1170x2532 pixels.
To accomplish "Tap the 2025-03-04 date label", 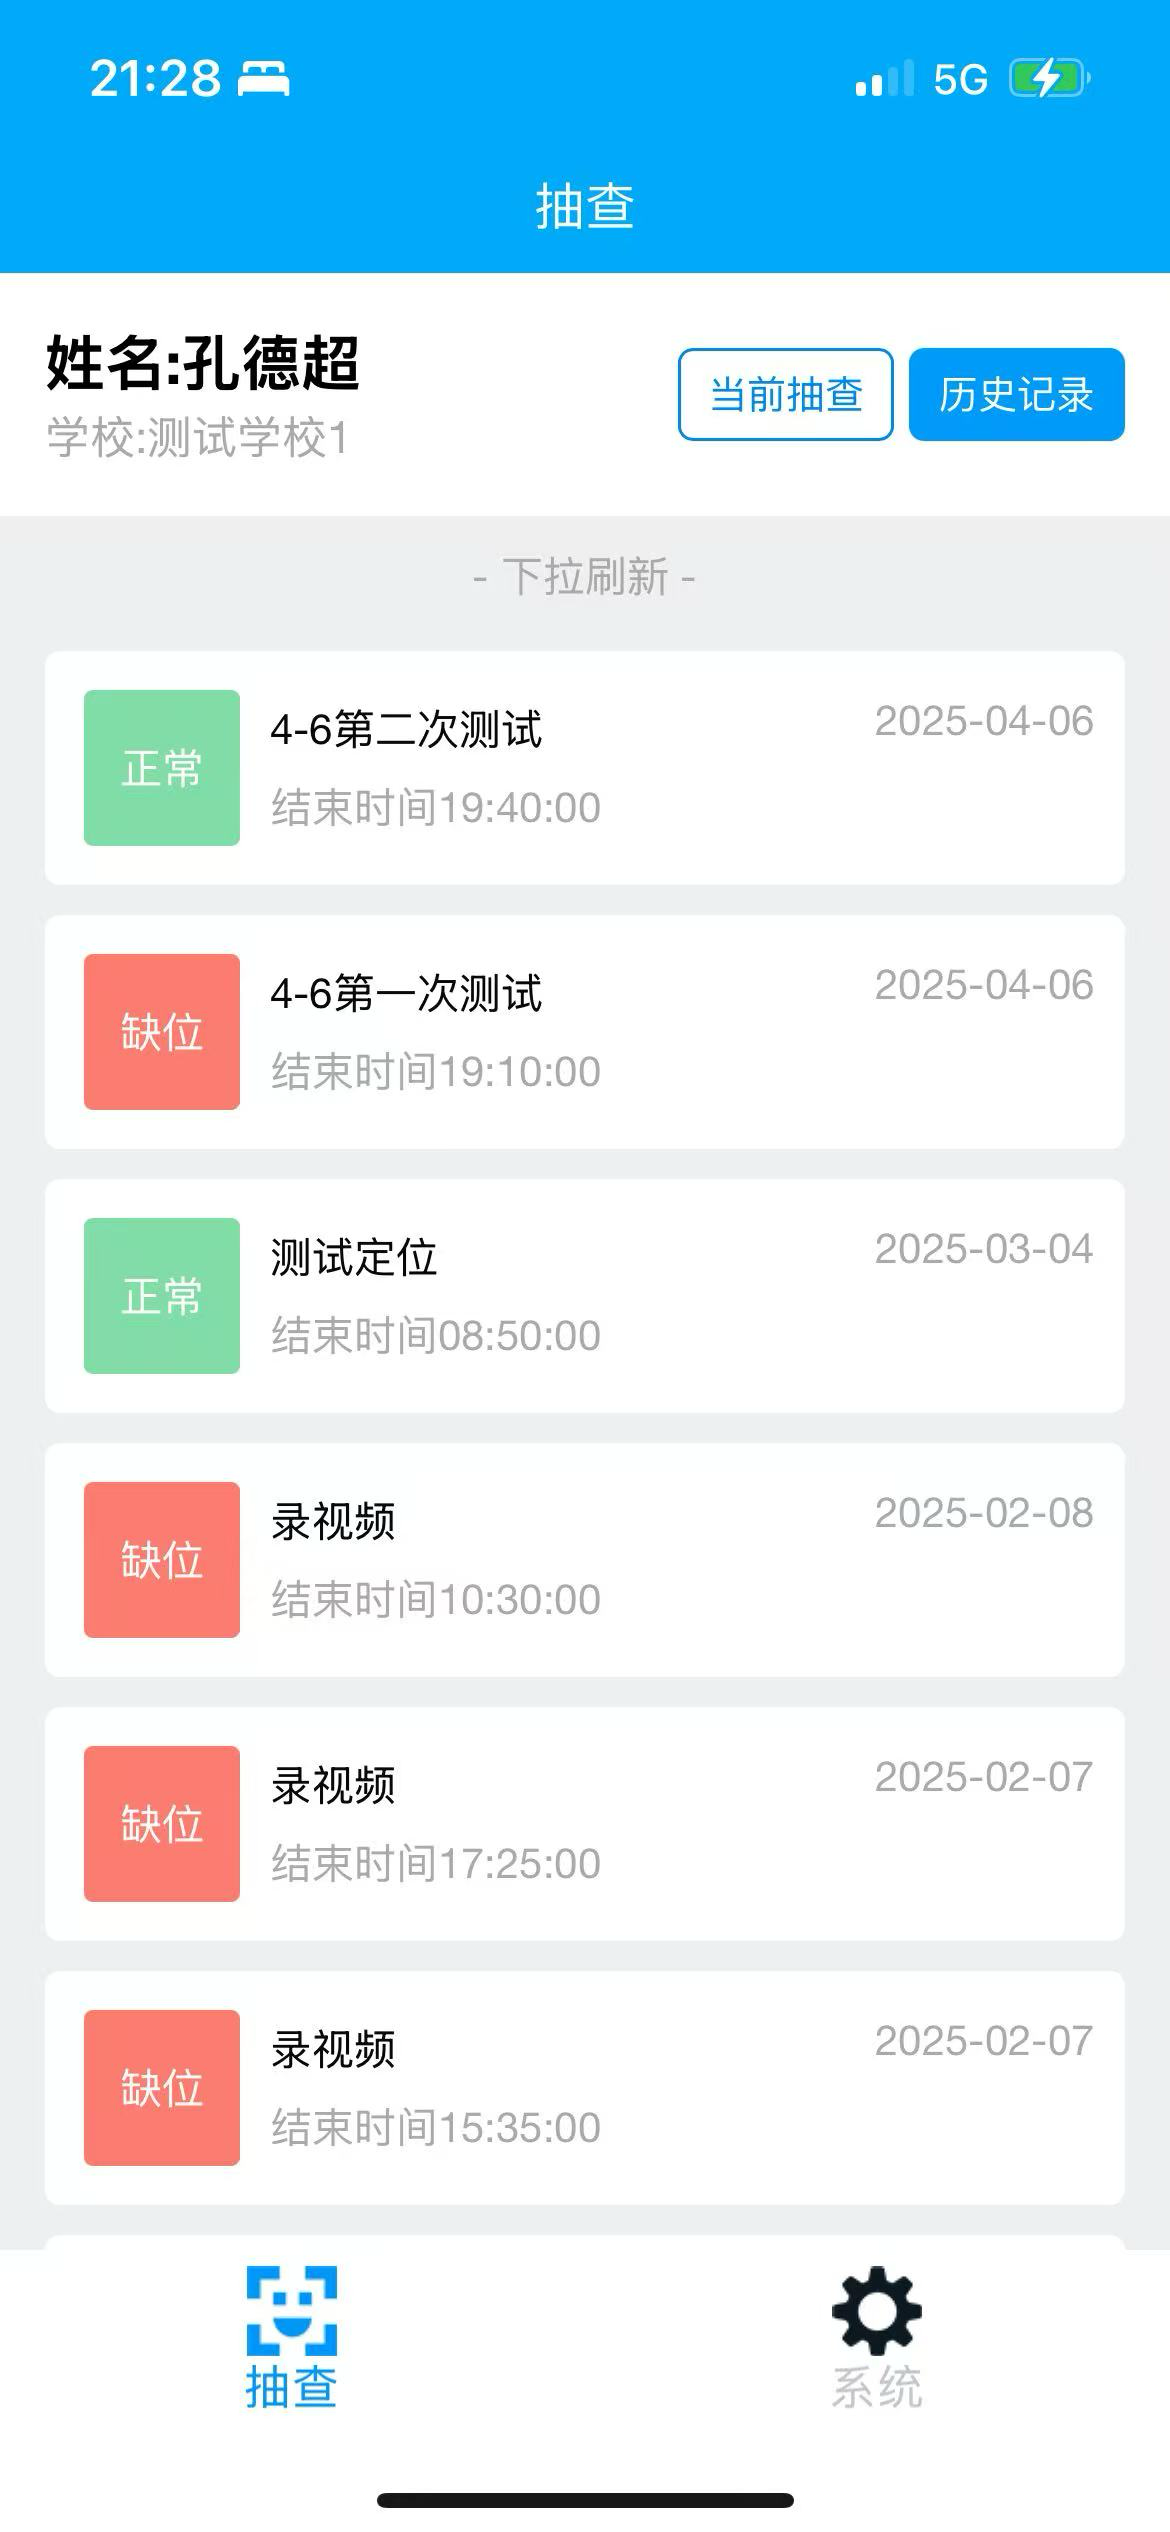I will [984, 1249].
